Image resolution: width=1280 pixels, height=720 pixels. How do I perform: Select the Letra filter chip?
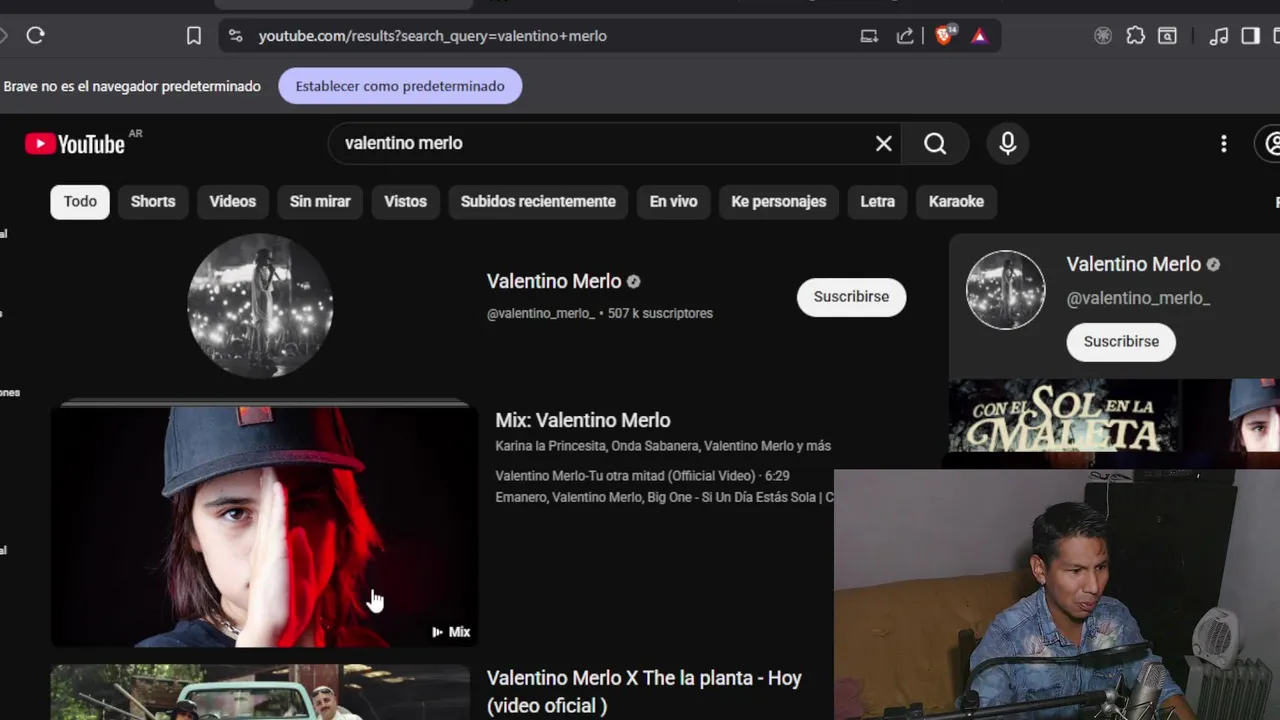[878, 202]
